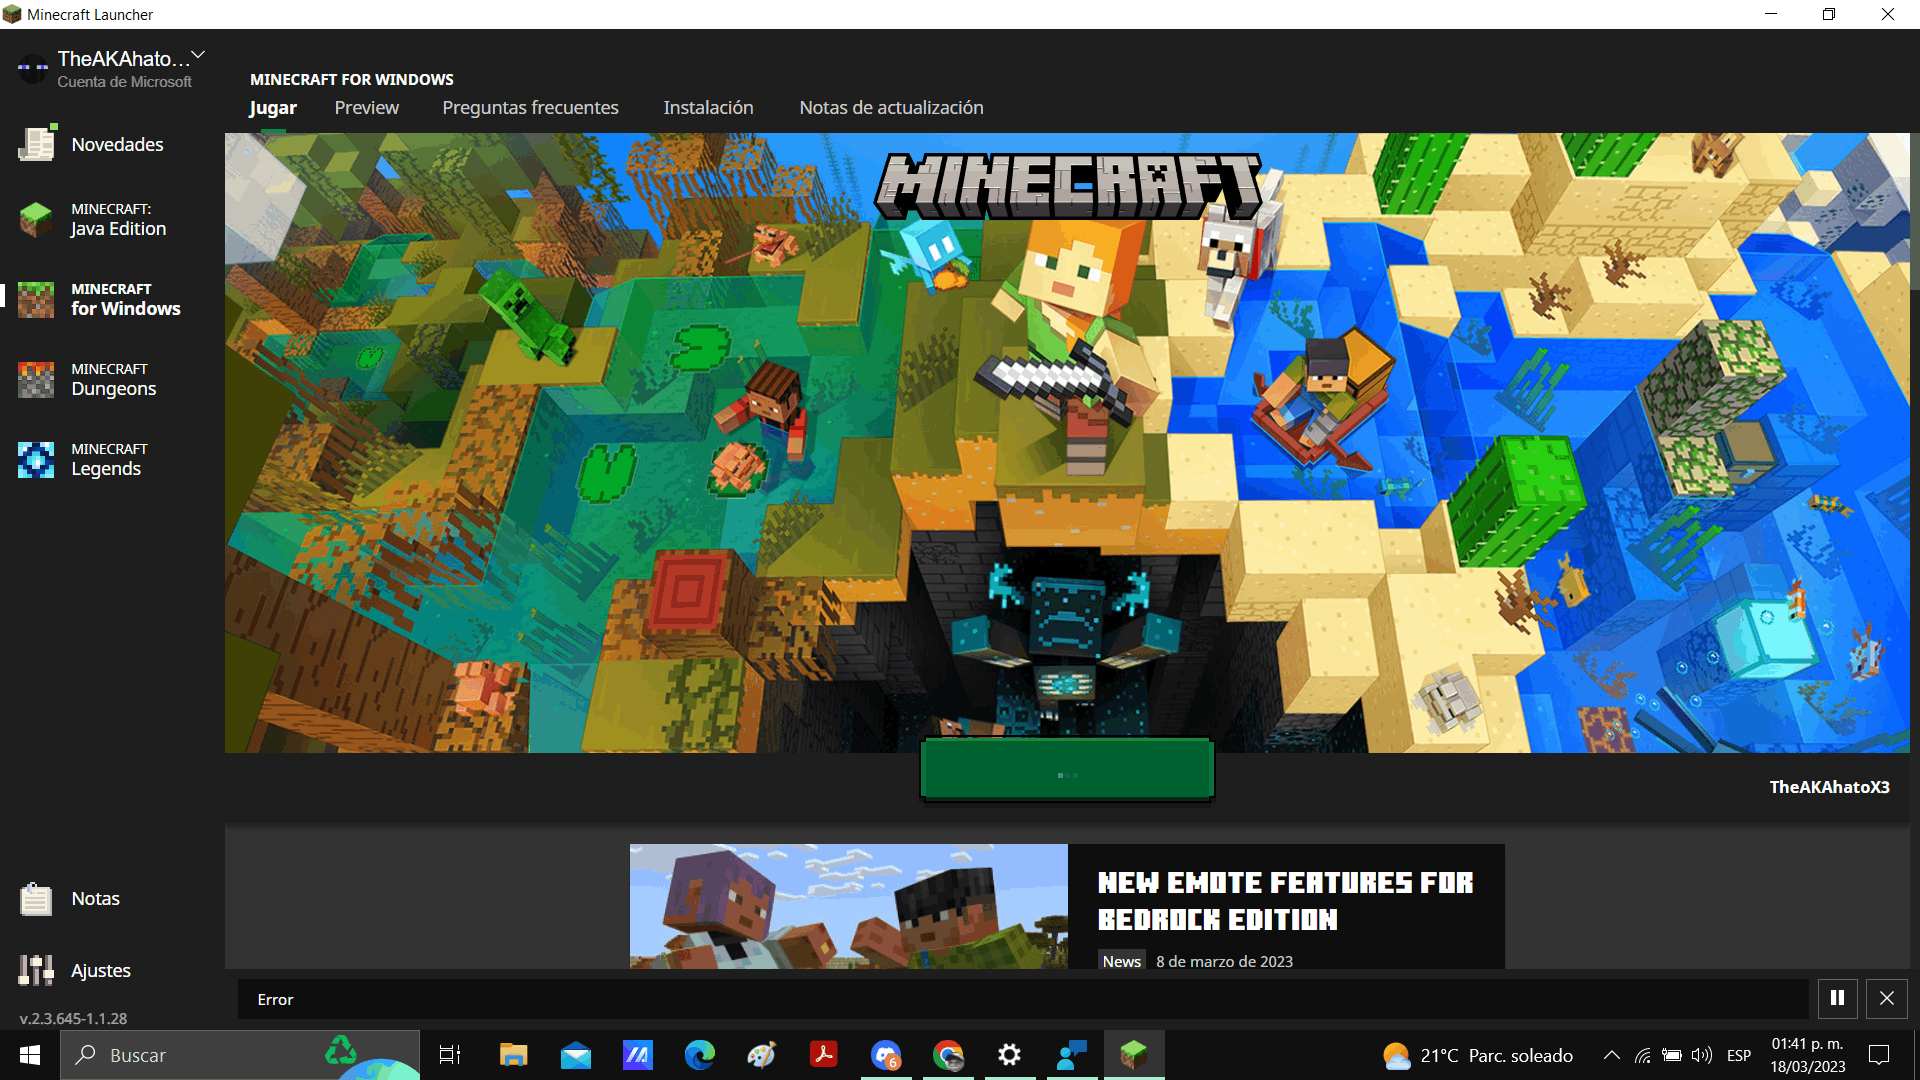This screenshot has width=1920, height=1080.
Task: Open the Novedades news icon
Action: [x=37, y=144]
